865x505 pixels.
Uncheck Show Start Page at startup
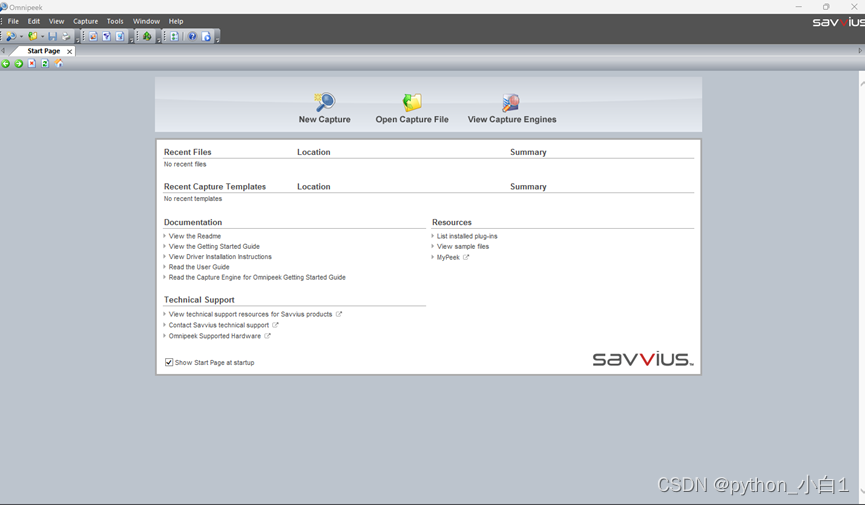[x=169, y=363]
